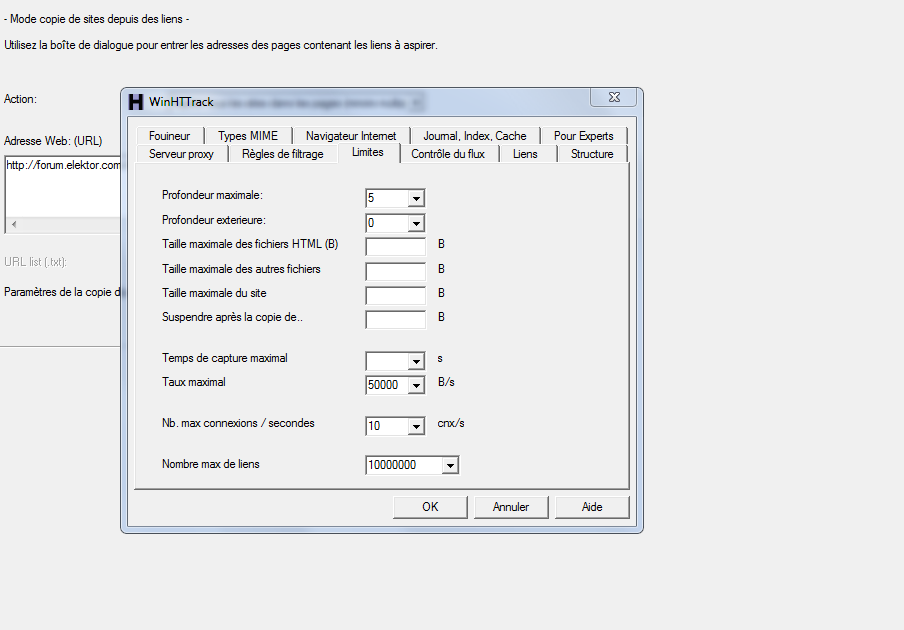Select the Navigateur Internet tab

351,136
